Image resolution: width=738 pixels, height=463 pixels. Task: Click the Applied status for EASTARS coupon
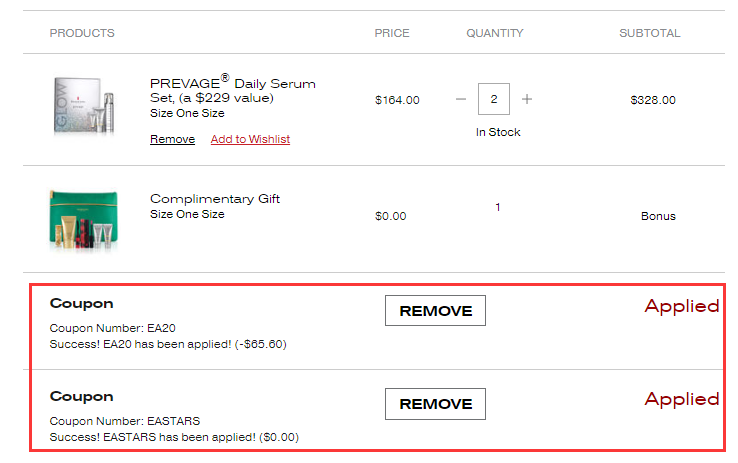[x=681, y=399]
